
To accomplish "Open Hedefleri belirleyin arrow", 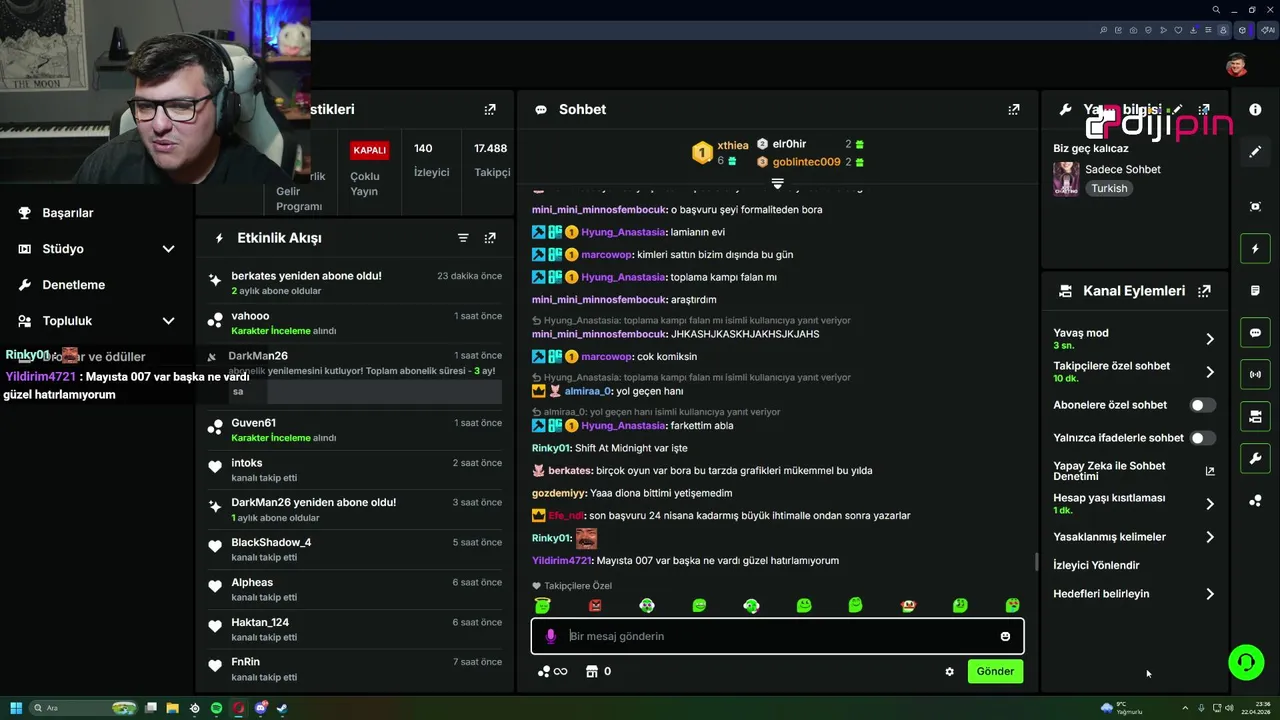I will 1210,594.
